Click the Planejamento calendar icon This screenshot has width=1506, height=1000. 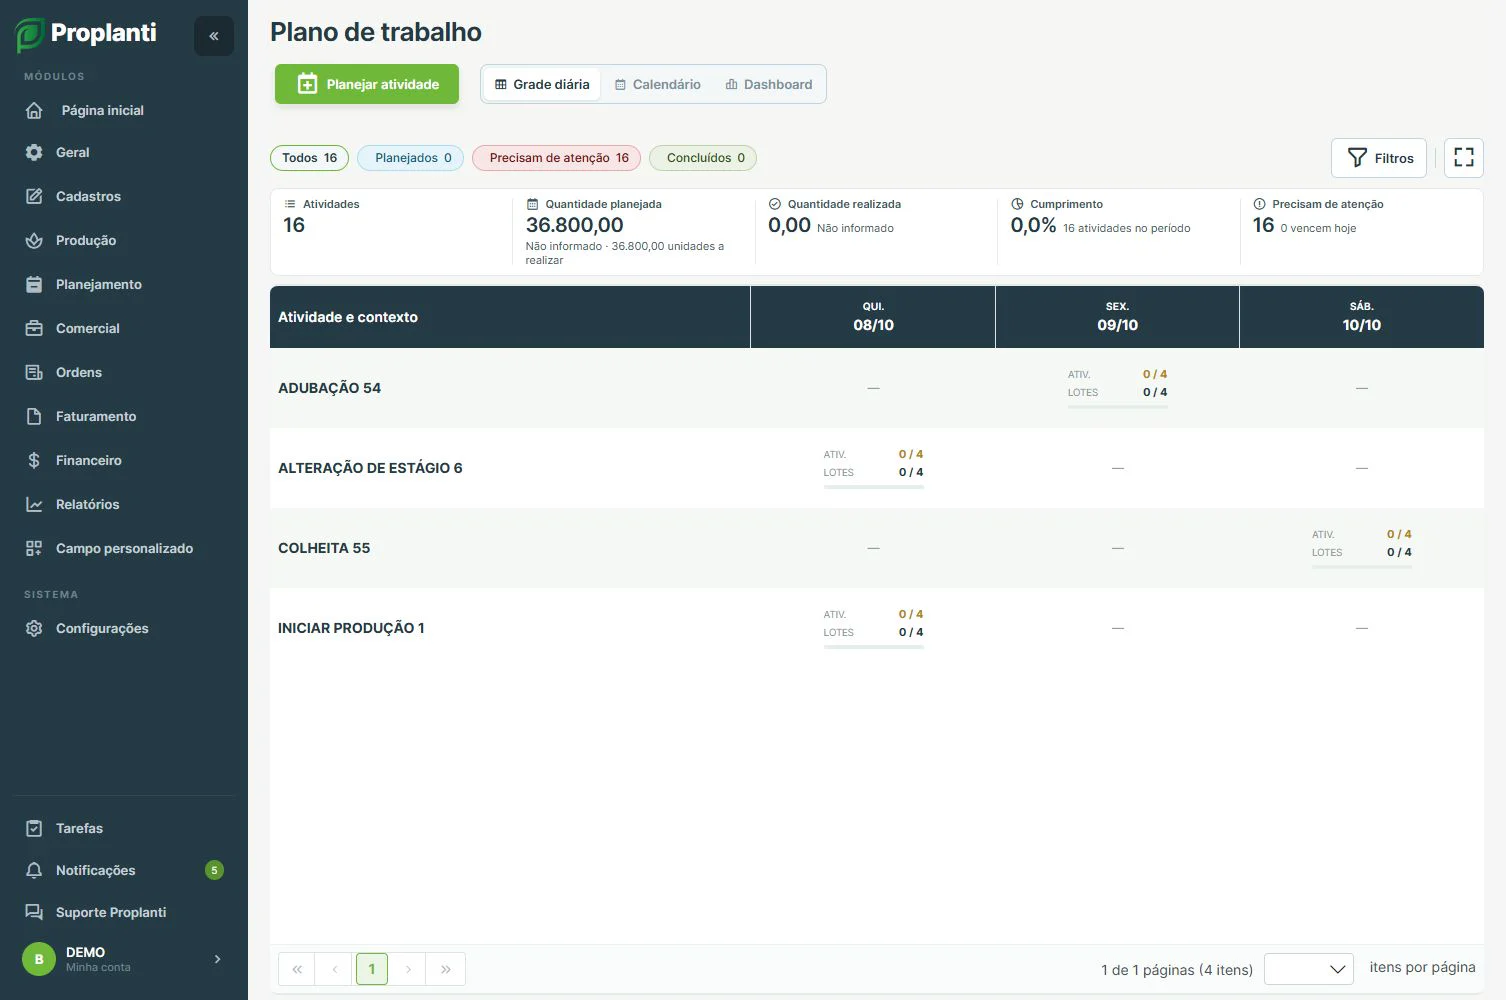pos(34,284)
